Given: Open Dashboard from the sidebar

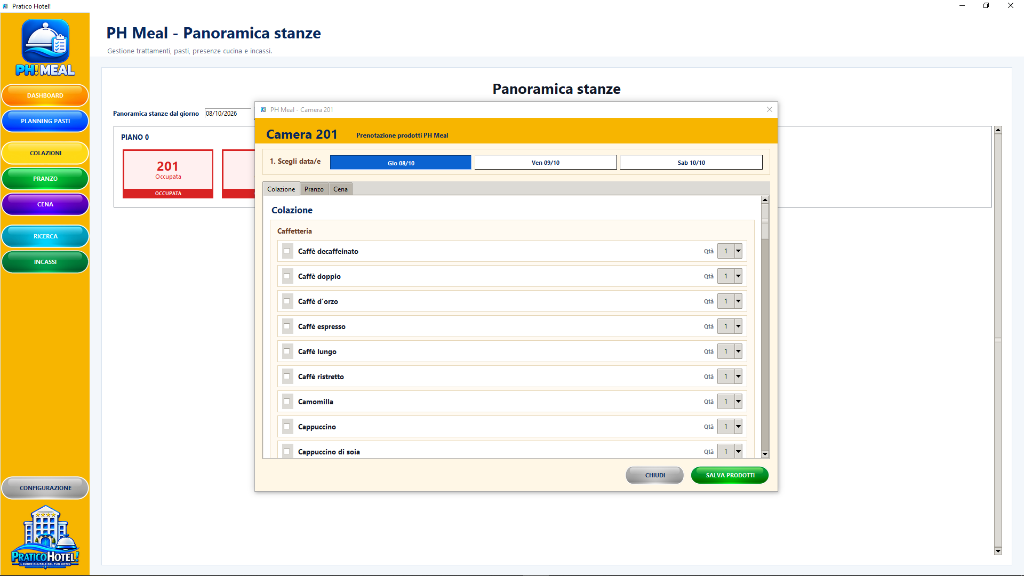Looking at the screenshot, I should click(x=45, y=96).
